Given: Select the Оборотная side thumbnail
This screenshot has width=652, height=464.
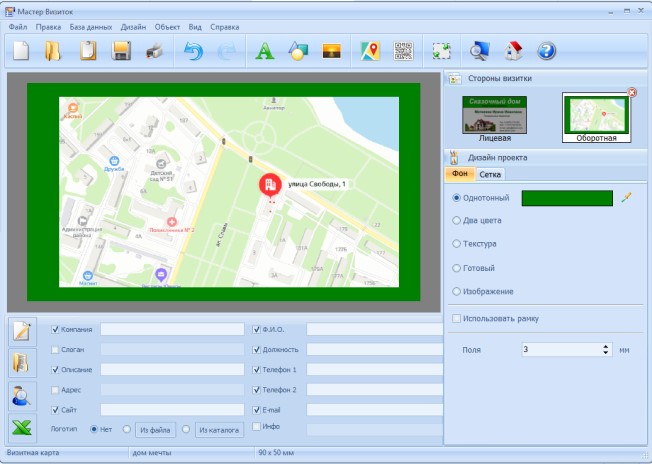Looking at the screenshot, I should (596, 118).
